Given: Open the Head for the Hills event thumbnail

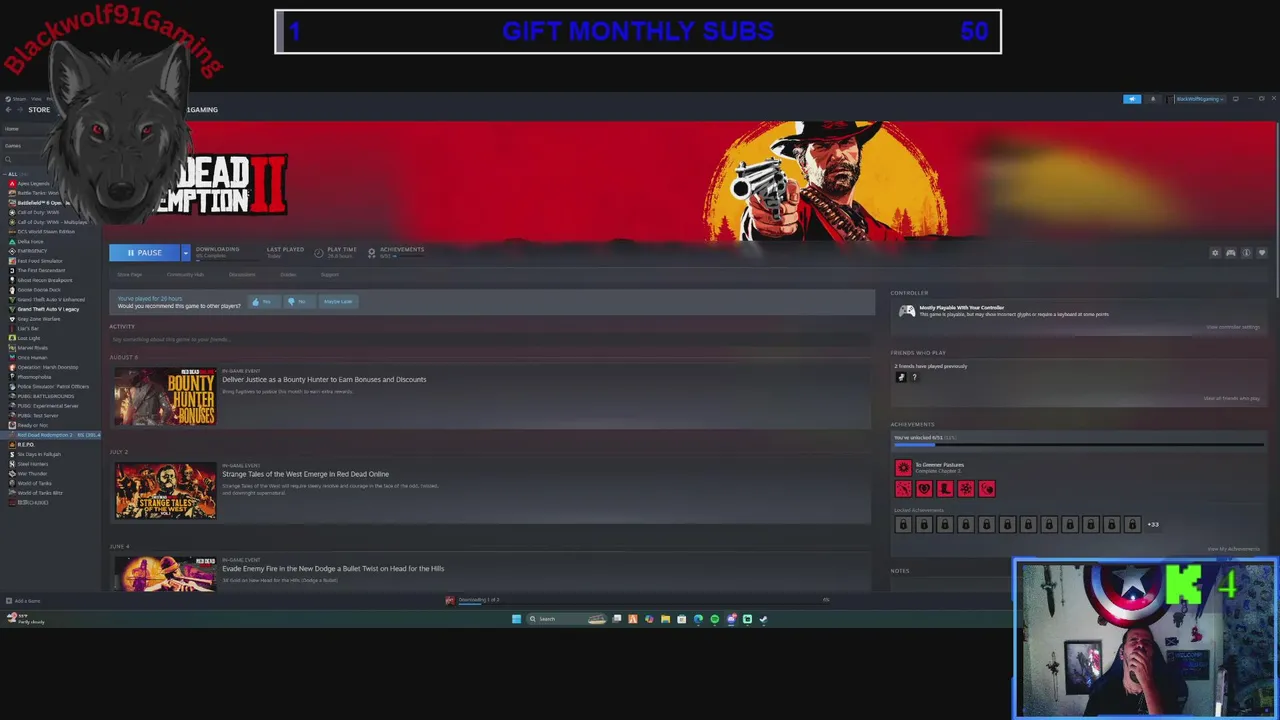Looking at the screenshot, I should tap(165, 572).
